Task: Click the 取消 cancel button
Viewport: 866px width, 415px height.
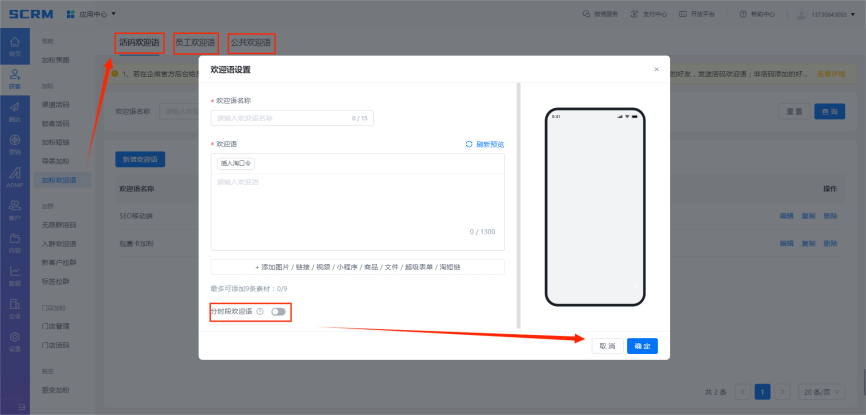Action: [606, 345]
